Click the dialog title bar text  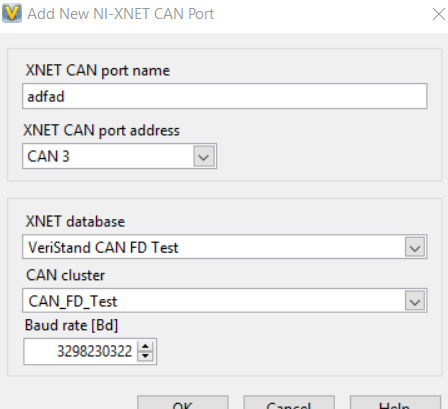tap(120, 14)
